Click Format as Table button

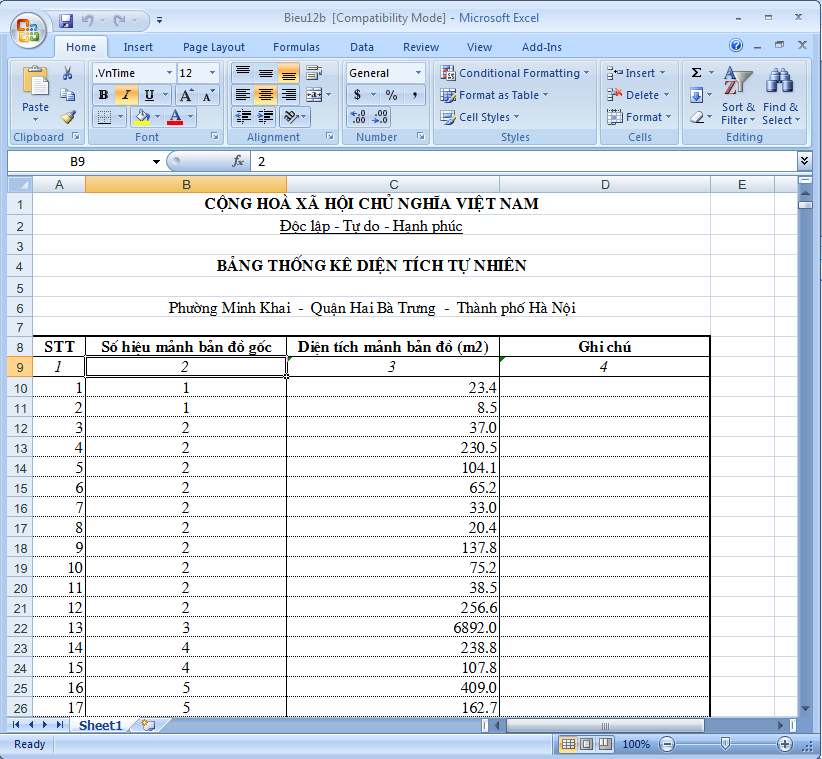coord(495,95)
